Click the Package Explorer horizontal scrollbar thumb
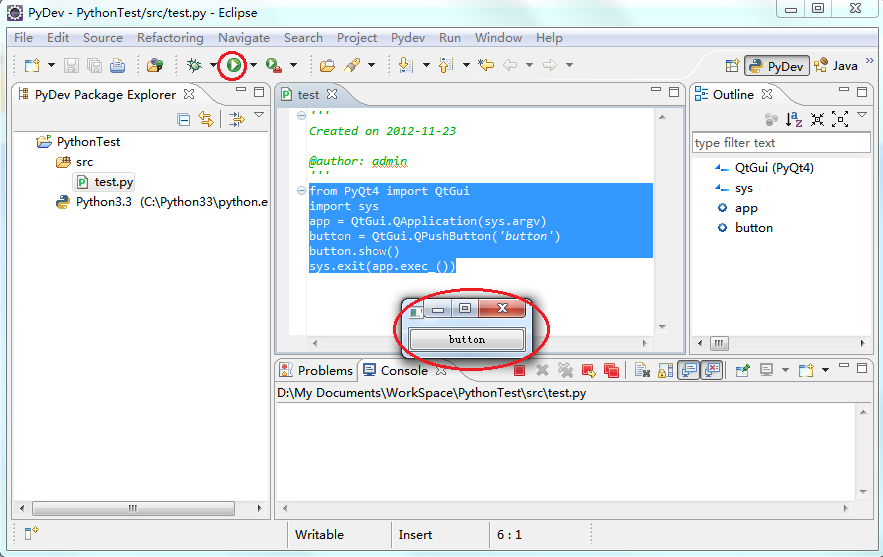883x557 pixels. coord(133,509)
